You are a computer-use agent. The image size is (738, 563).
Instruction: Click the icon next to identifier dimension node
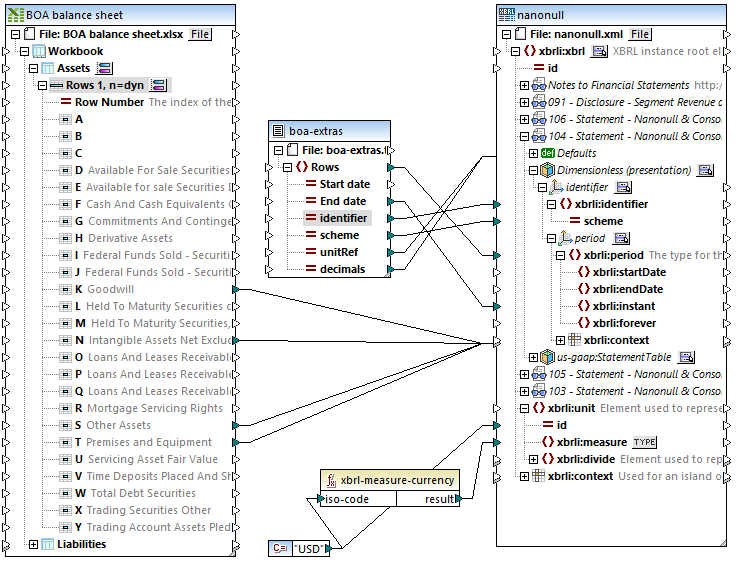(x=623, y=187)
